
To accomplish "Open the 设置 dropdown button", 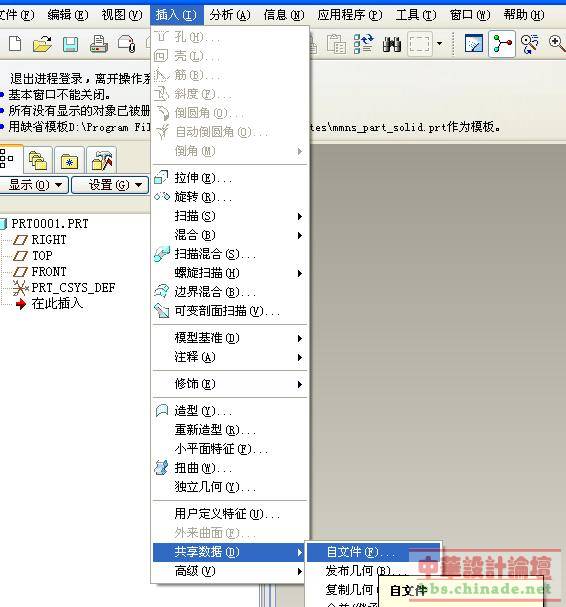I will [x=110, y=185].
